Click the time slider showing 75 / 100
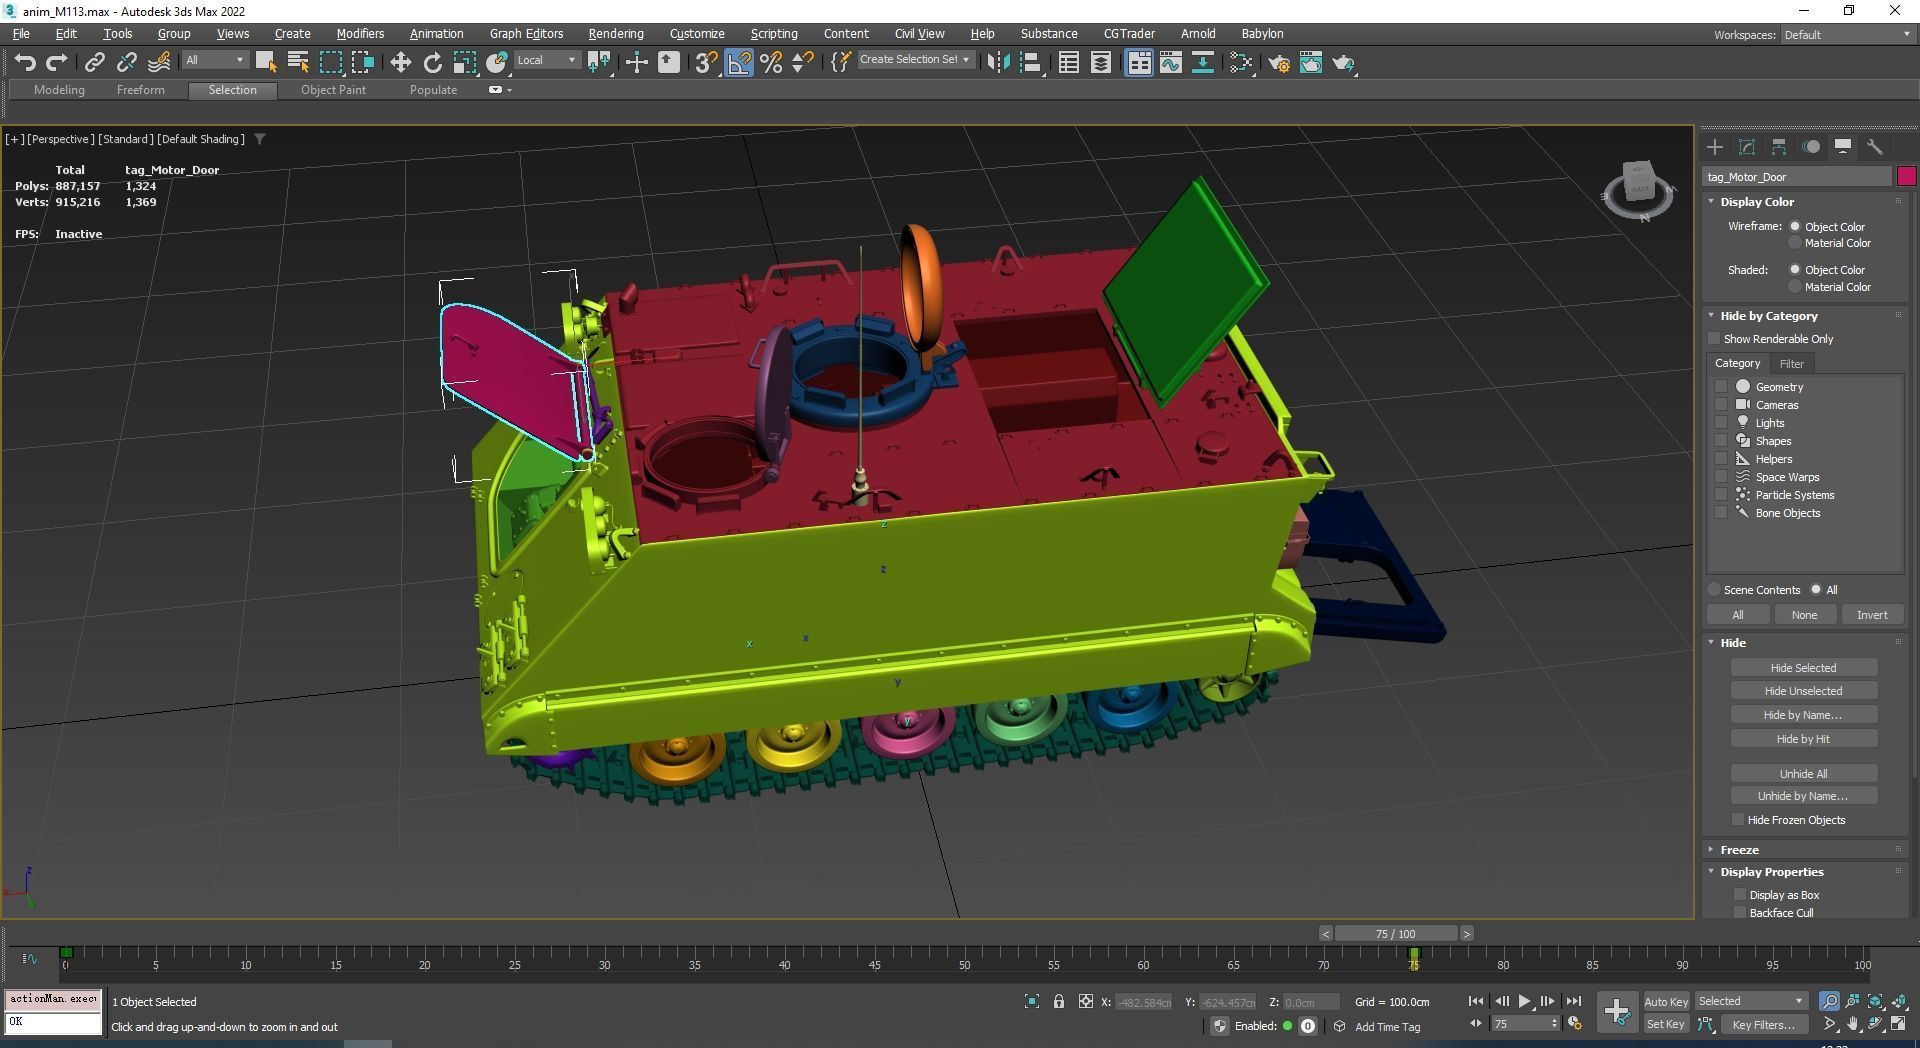 pyautogui.click(x=1395, y=934)
